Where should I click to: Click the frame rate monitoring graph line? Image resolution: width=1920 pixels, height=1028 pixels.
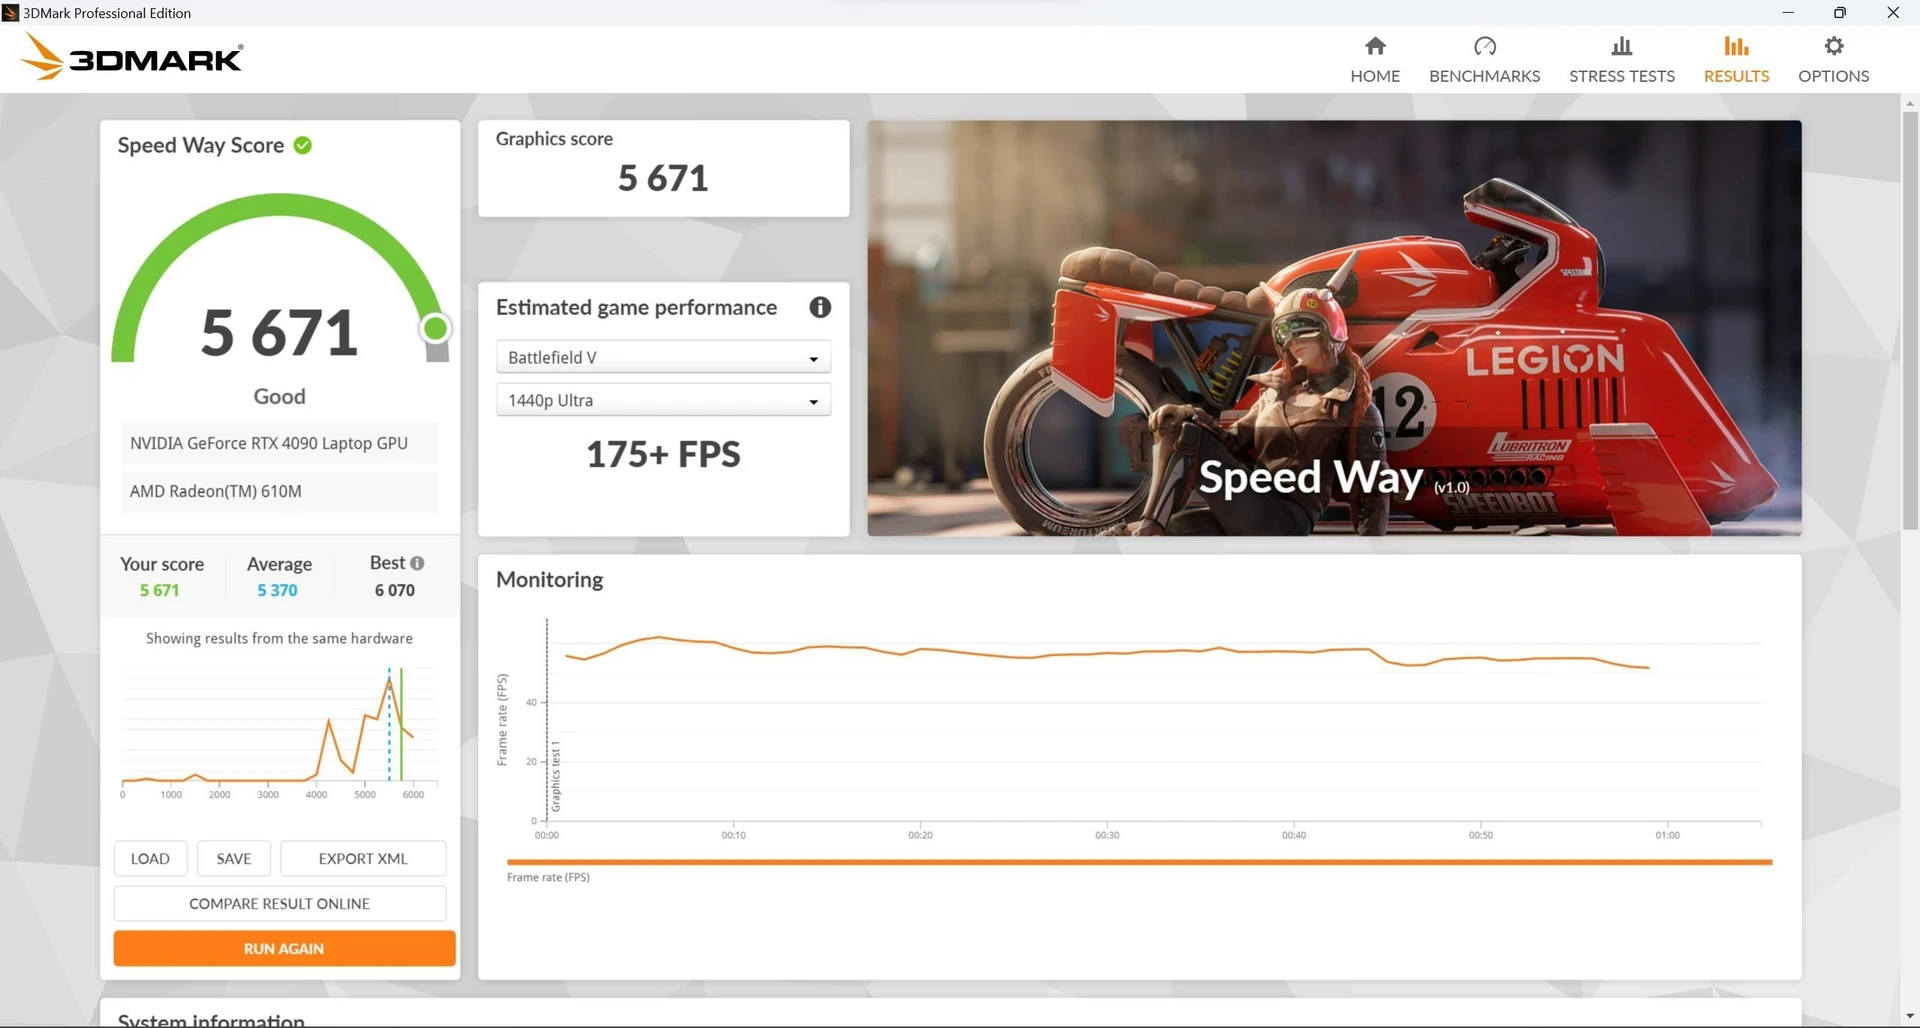coord(1105,652)
